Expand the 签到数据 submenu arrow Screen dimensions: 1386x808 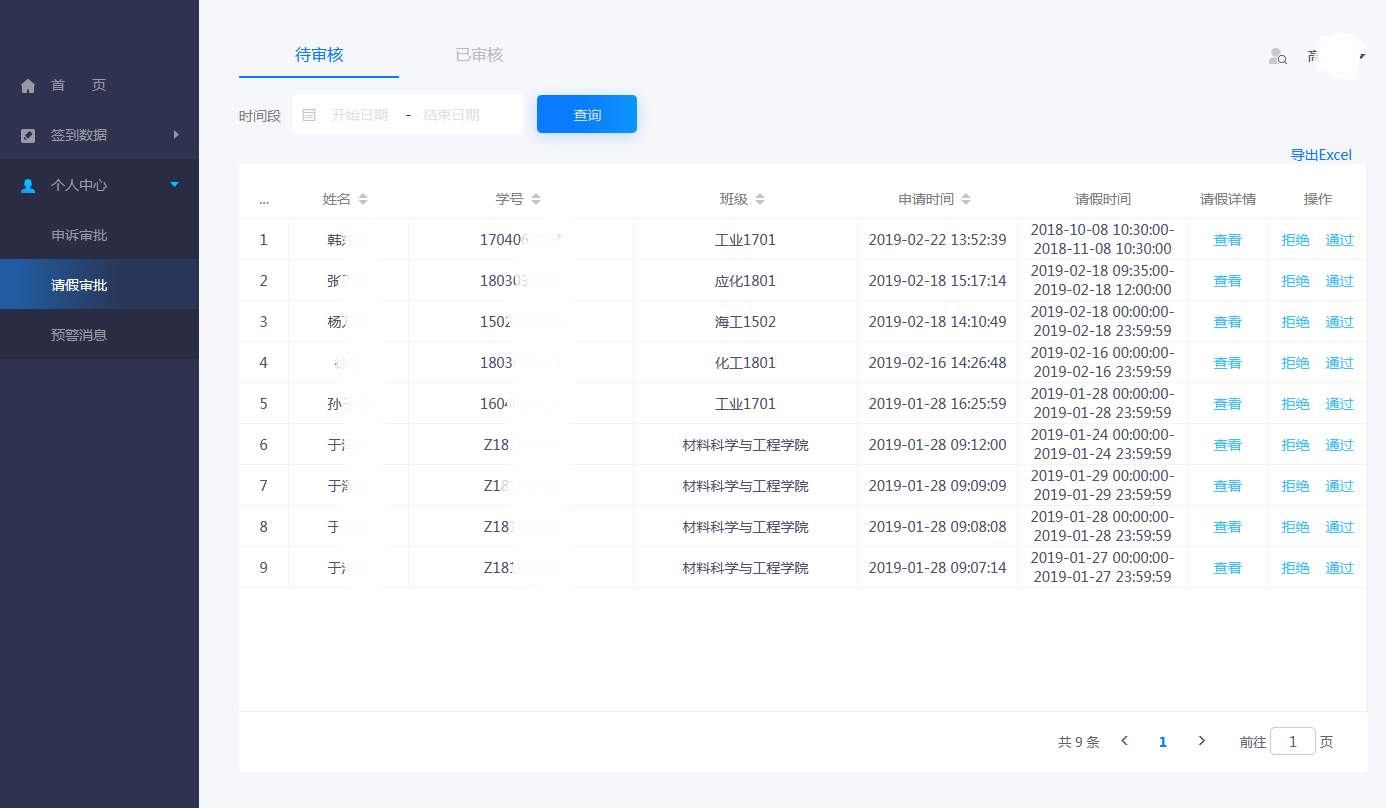pos(176,135)
